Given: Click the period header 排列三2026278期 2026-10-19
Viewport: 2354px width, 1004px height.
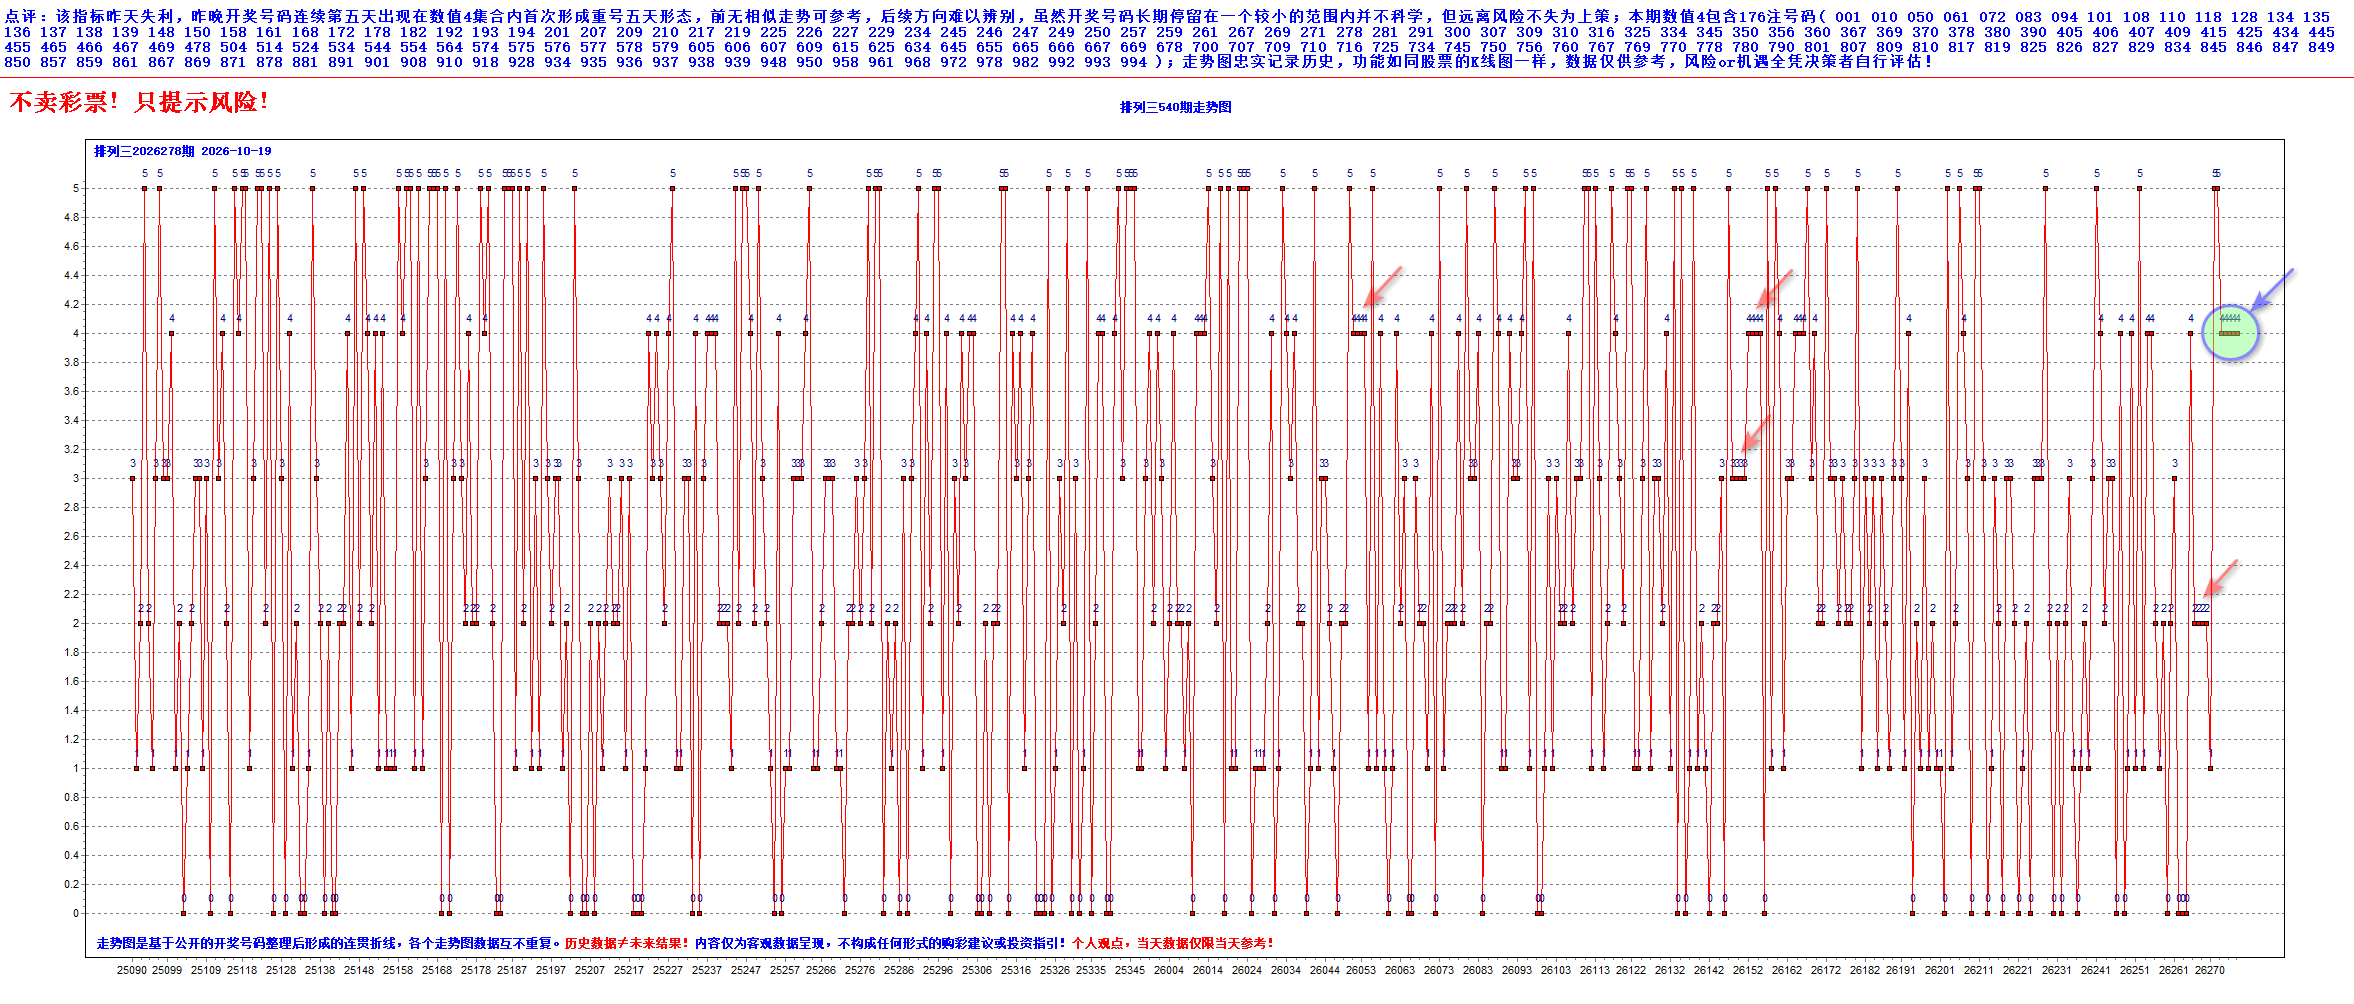Looking at the screenshot, I should (x=183, y=151).
